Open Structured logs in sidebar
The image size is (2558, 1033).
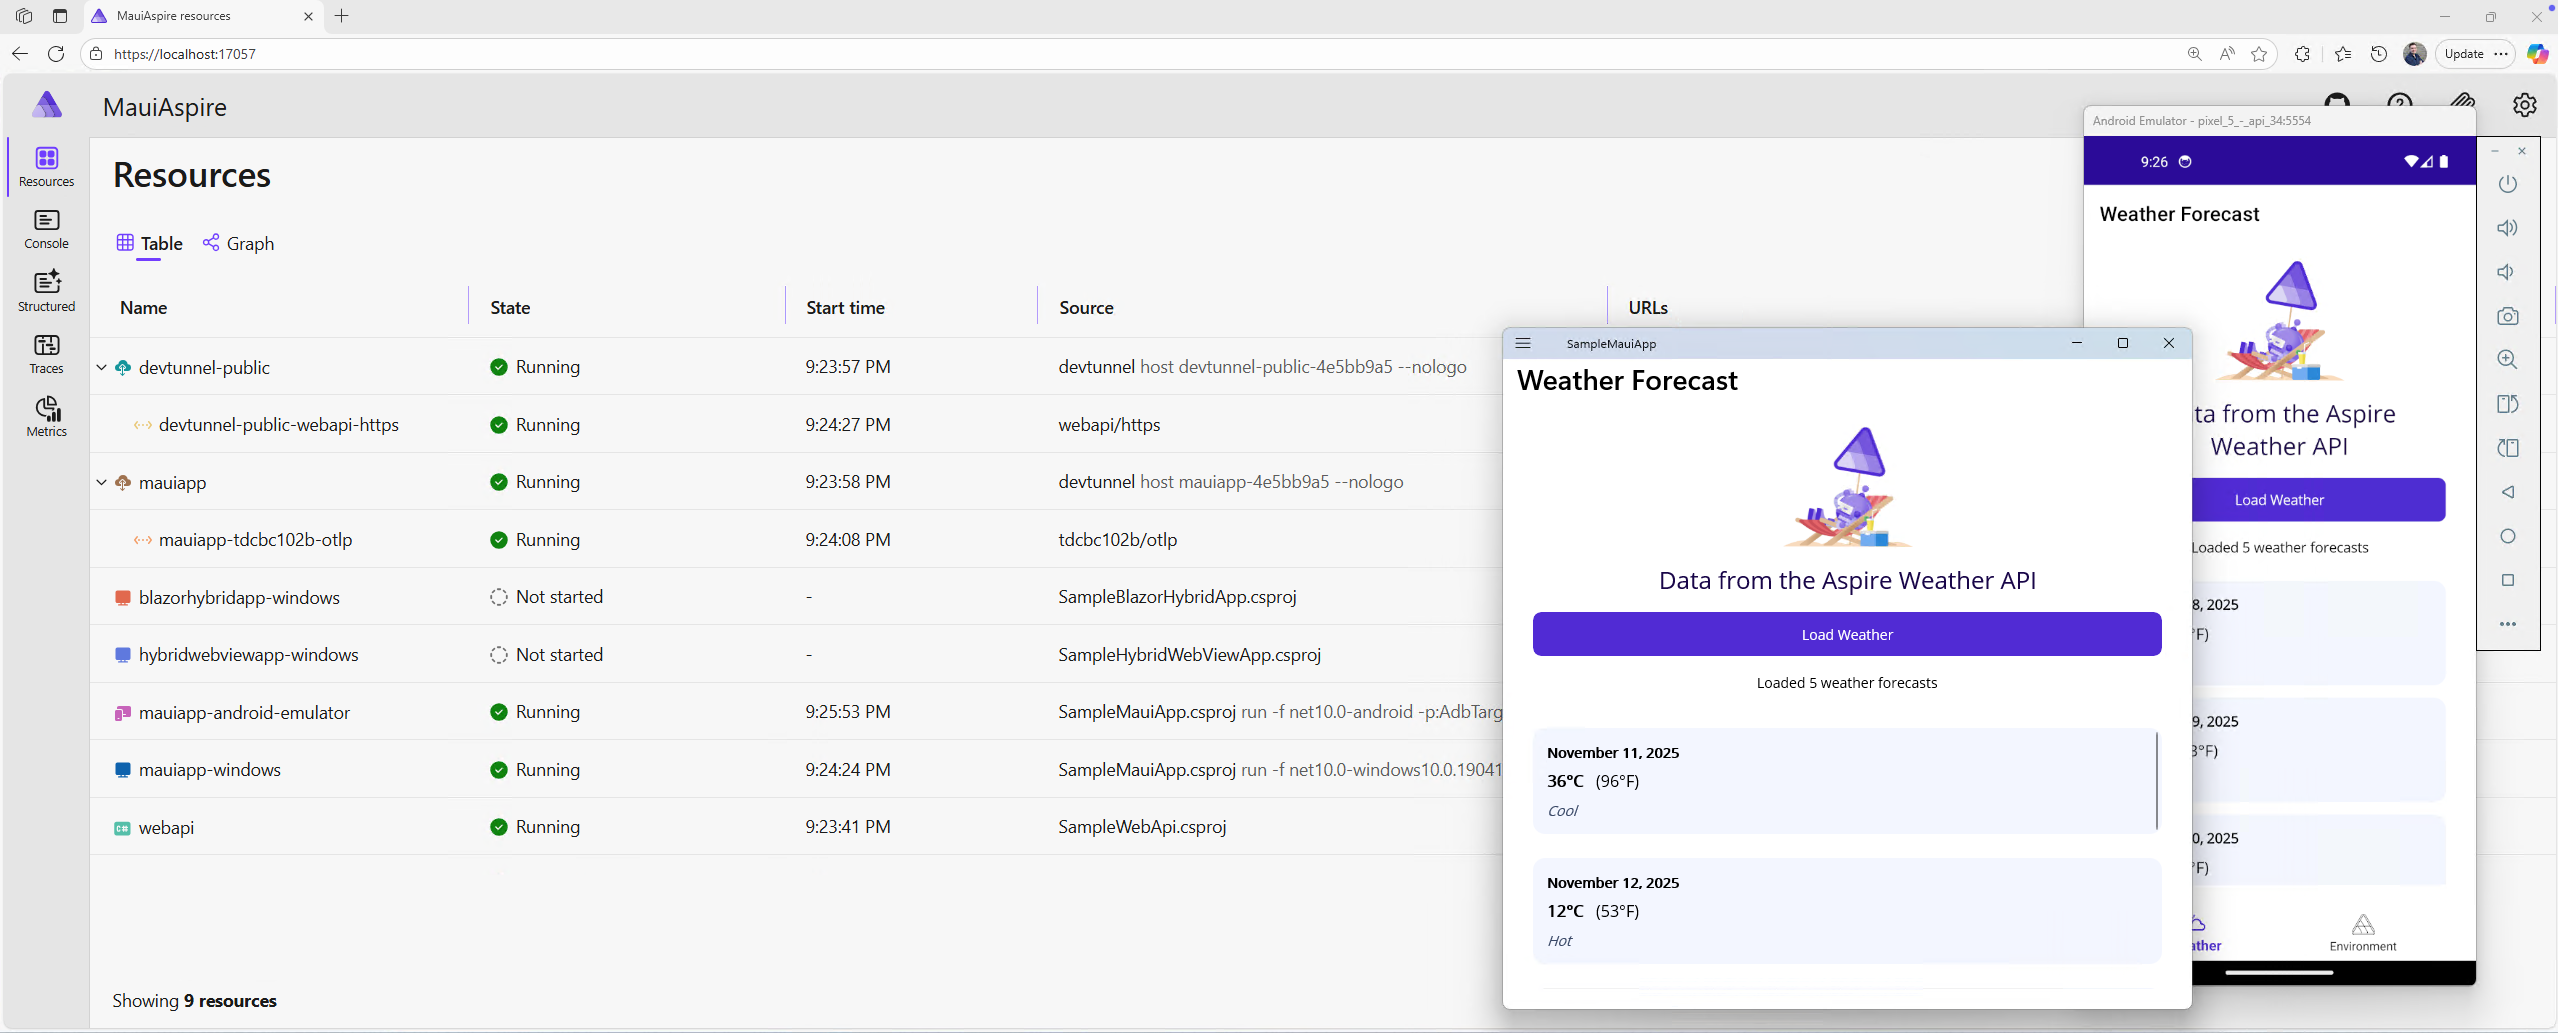click(46, 291)
